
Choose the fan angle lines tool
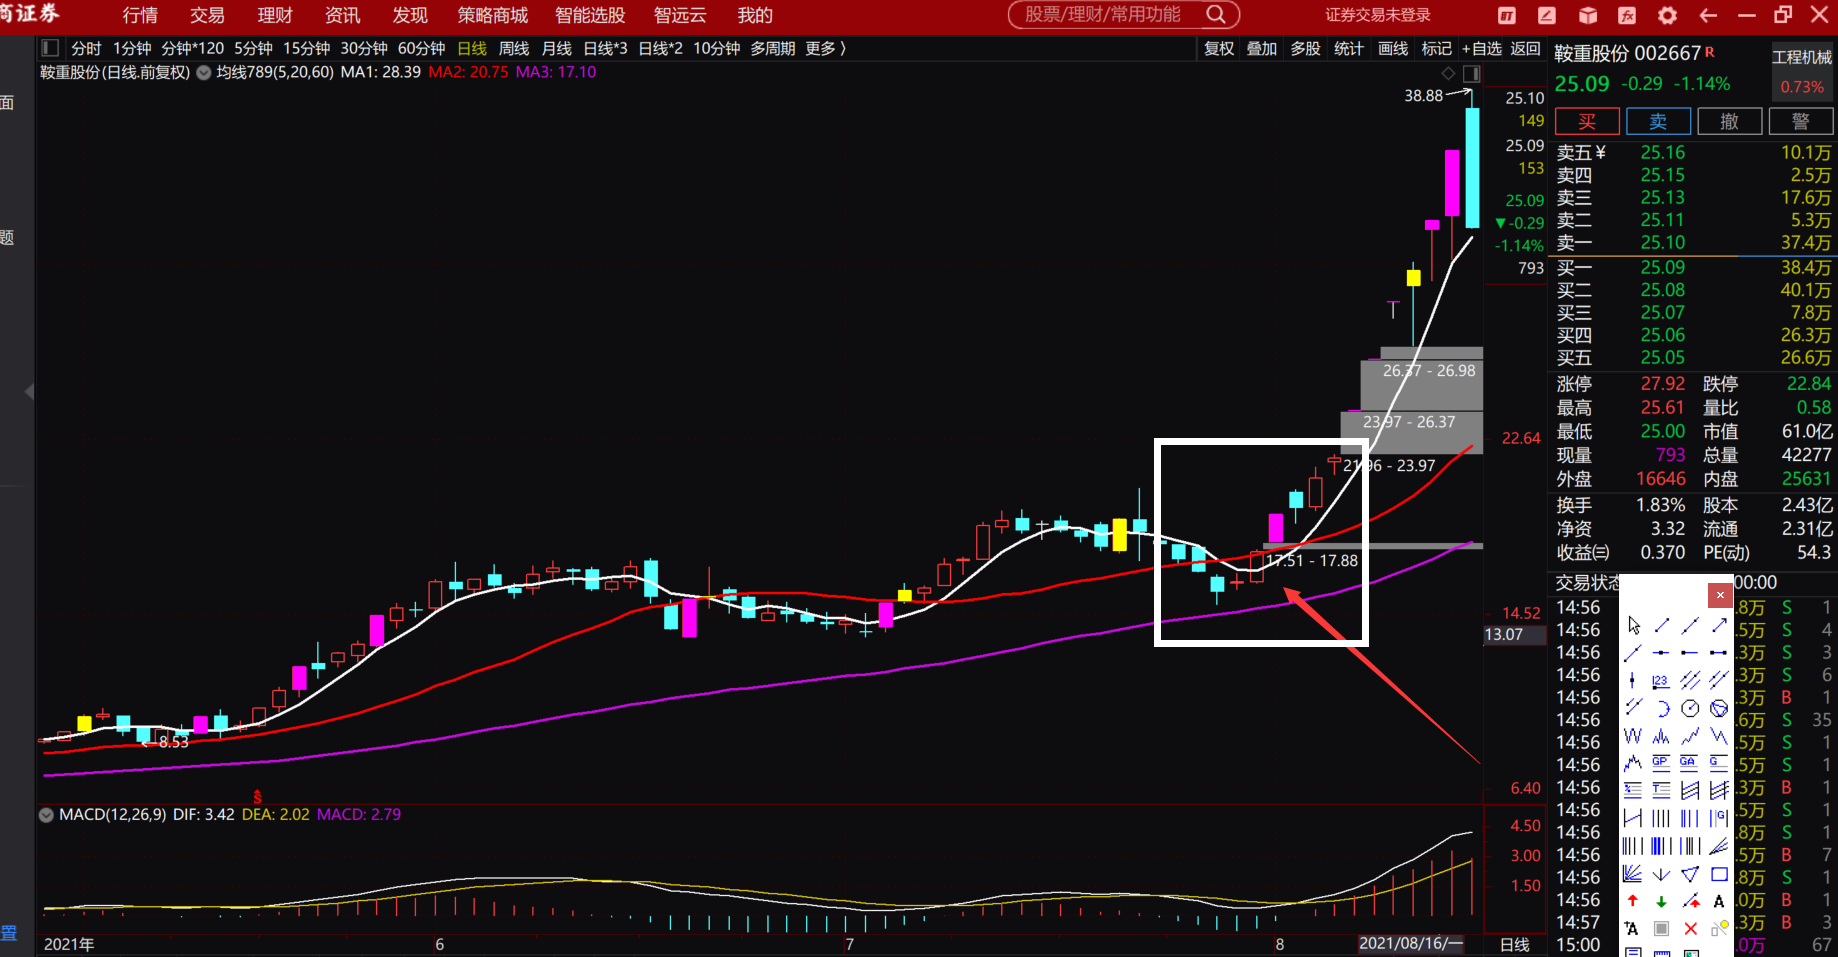coord(1633,874)
